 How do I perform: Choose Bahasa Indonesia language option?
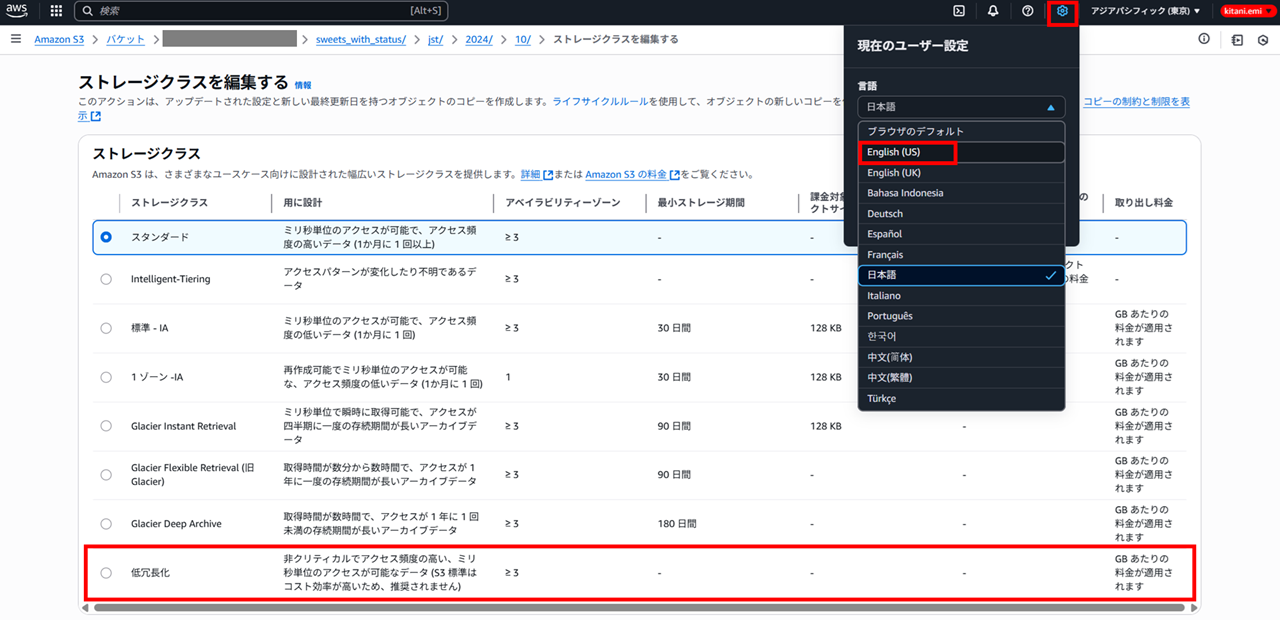[x=961, y=193]
